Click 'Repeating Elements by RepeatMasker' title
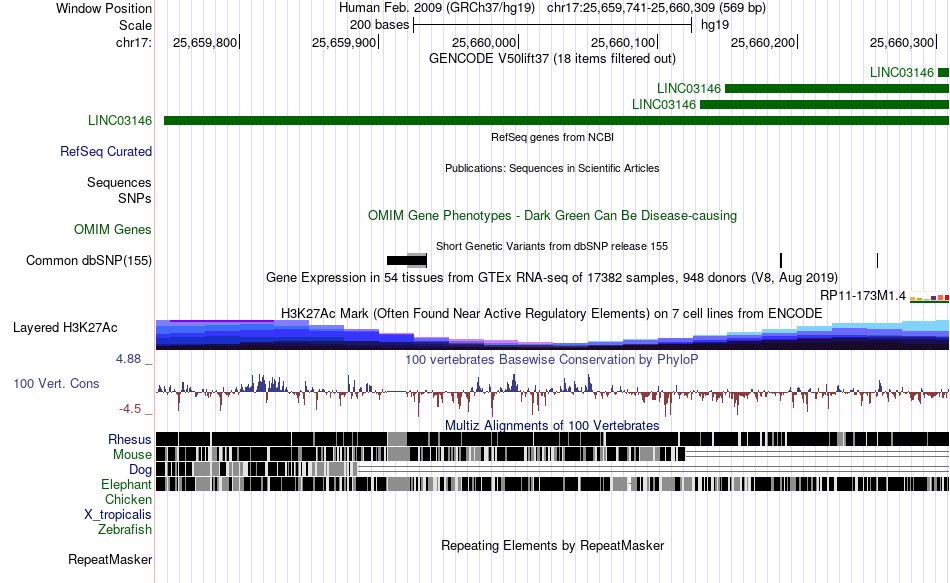The height and width of the screenshot is (583, 950). click(553, 545)
